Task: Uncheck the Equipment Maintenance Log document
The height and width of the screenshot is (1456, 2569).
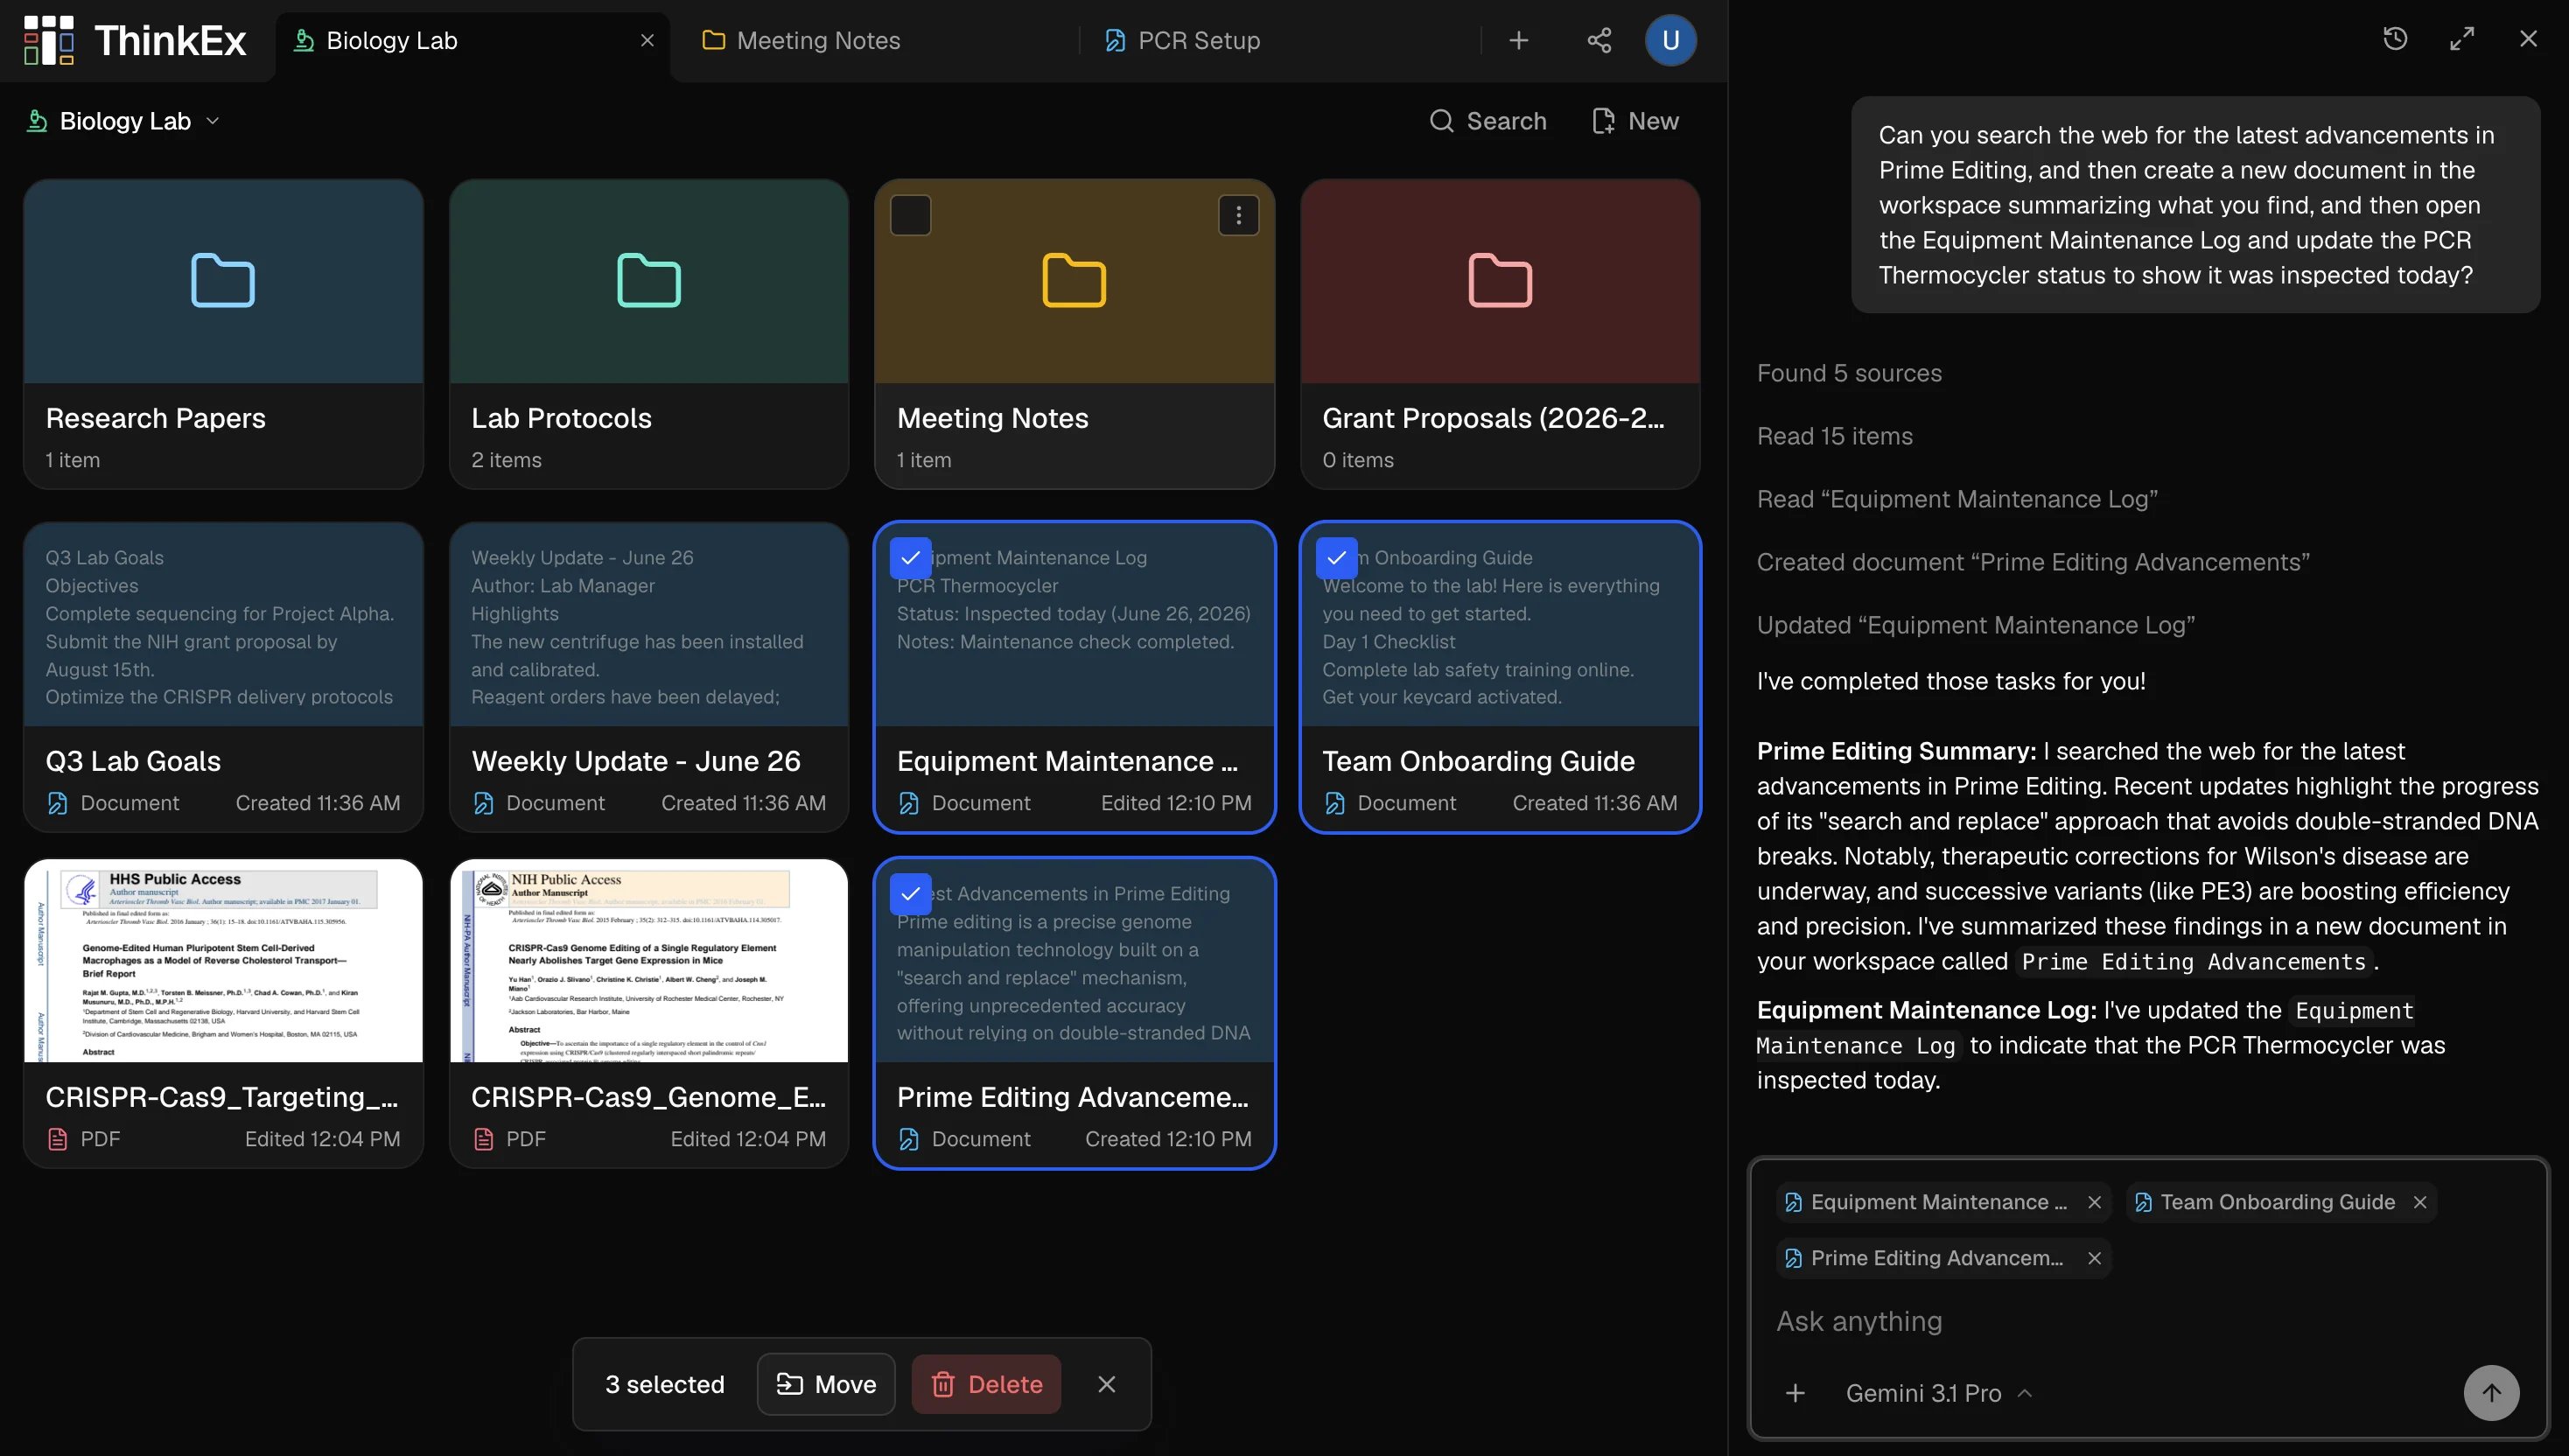Action: 910,558
